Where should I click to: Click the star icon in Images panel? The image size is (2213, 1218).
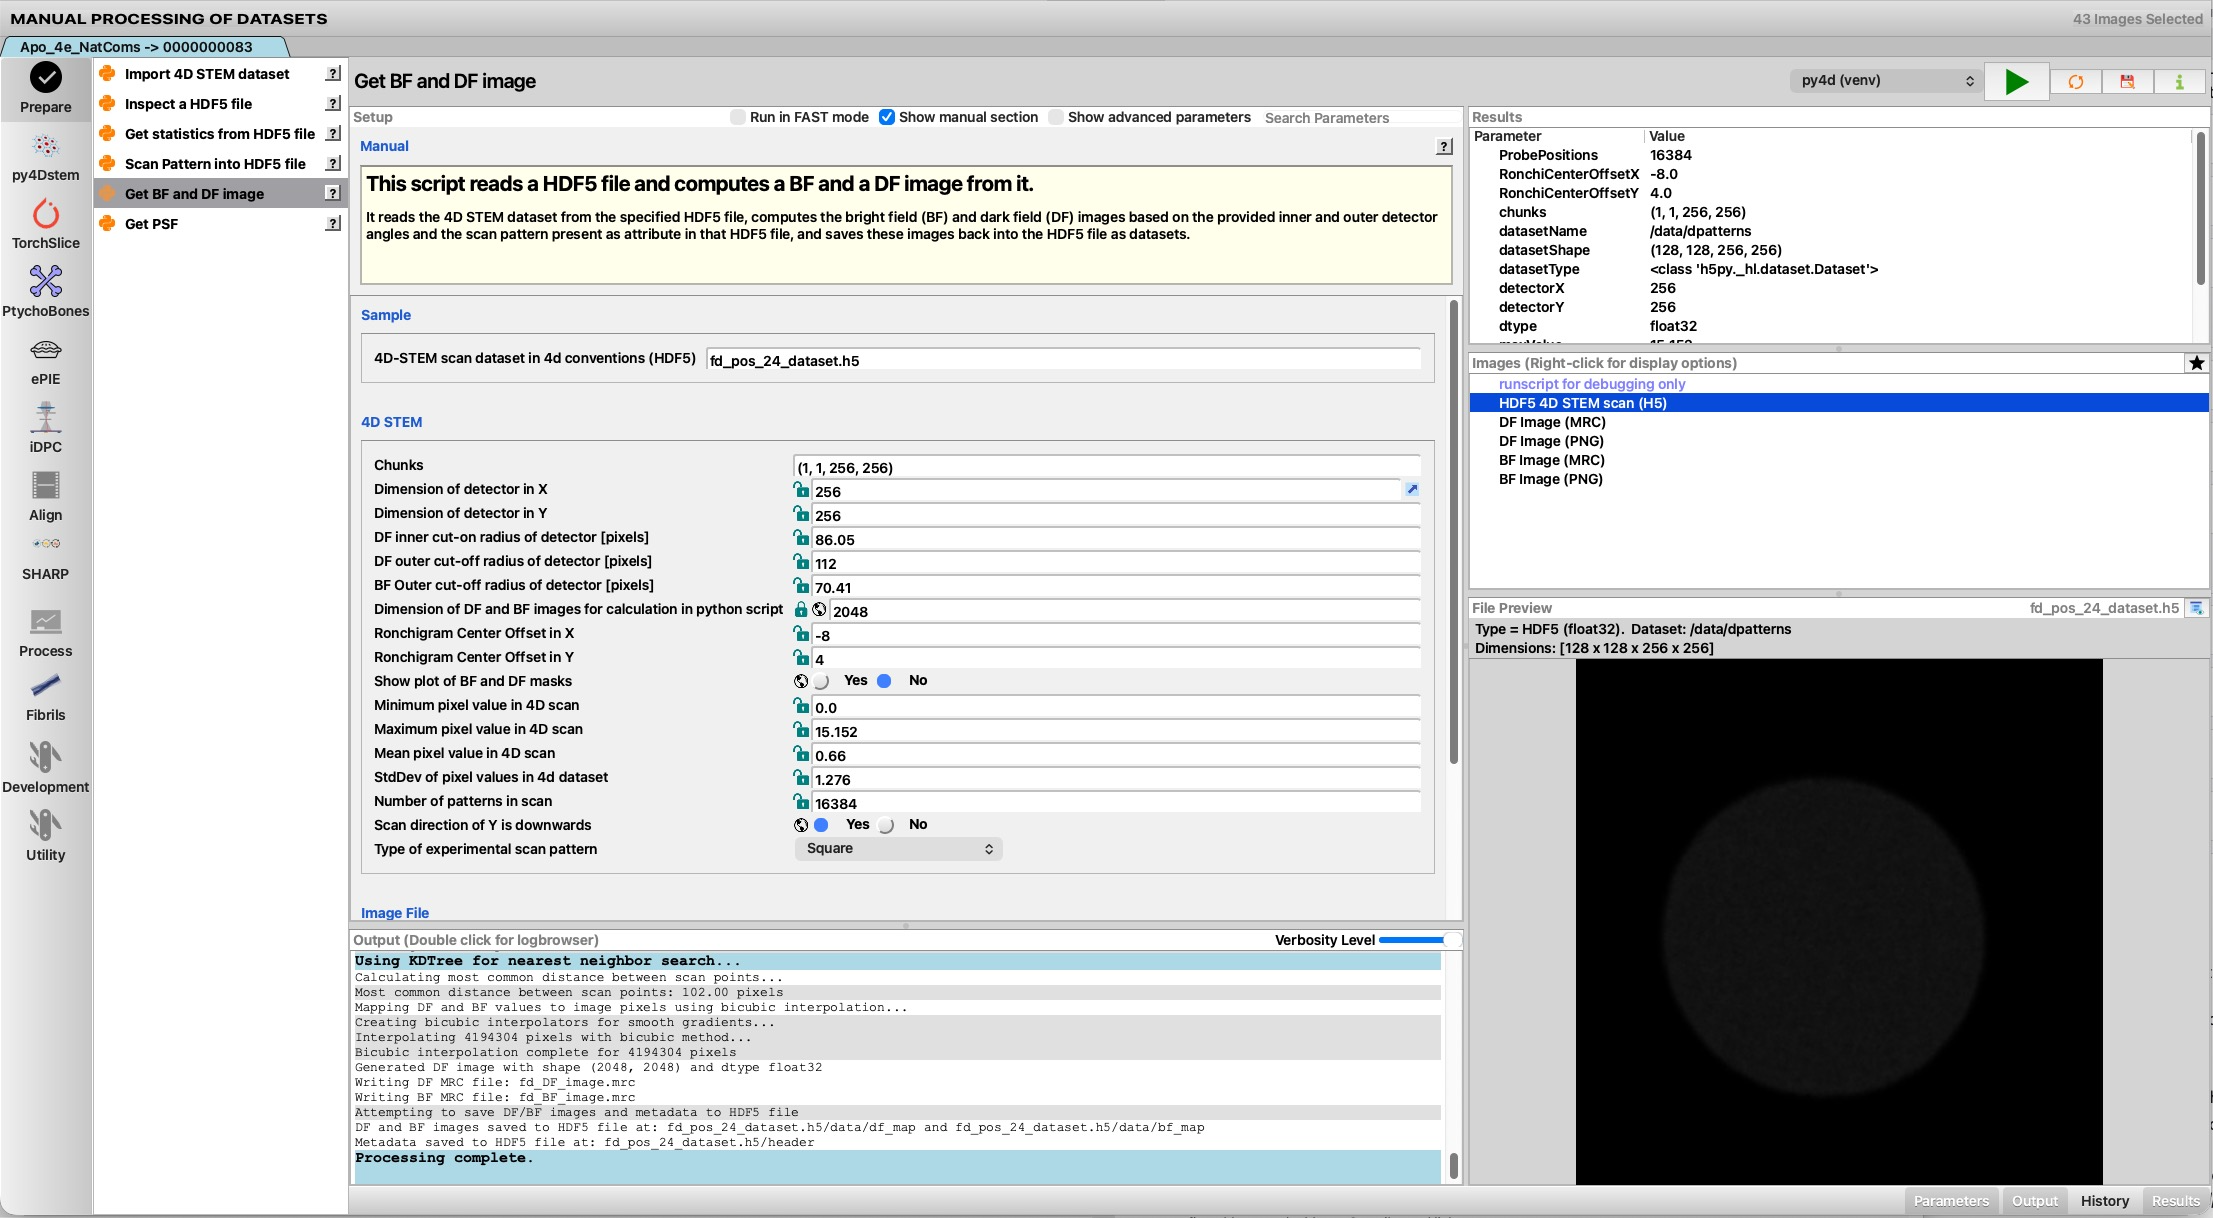click(x=2197, y=363)
